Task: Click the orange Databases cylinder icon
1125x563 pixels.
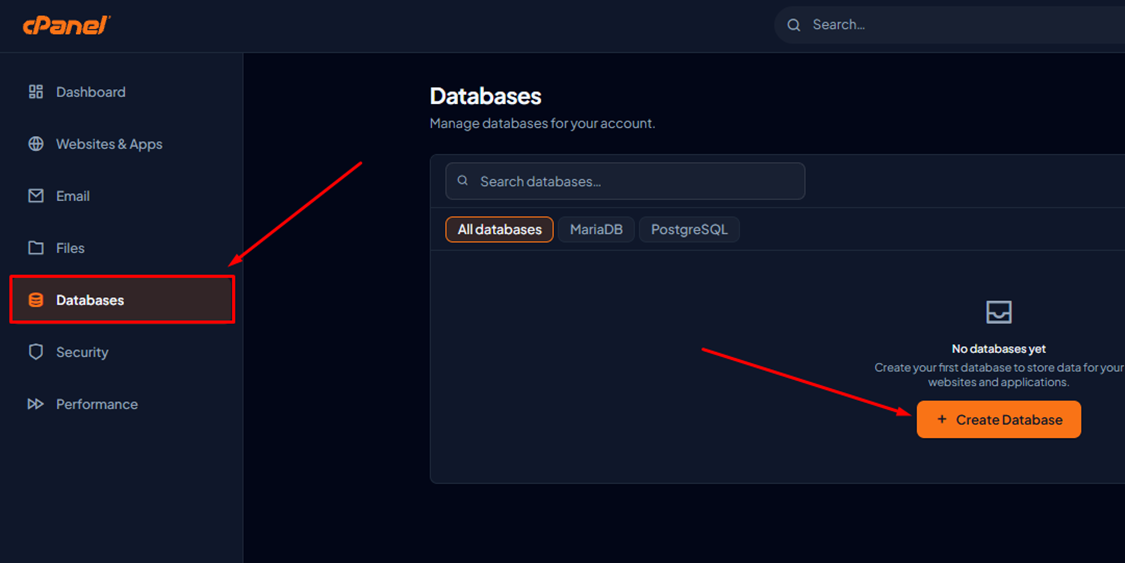Action: [36, 300]
